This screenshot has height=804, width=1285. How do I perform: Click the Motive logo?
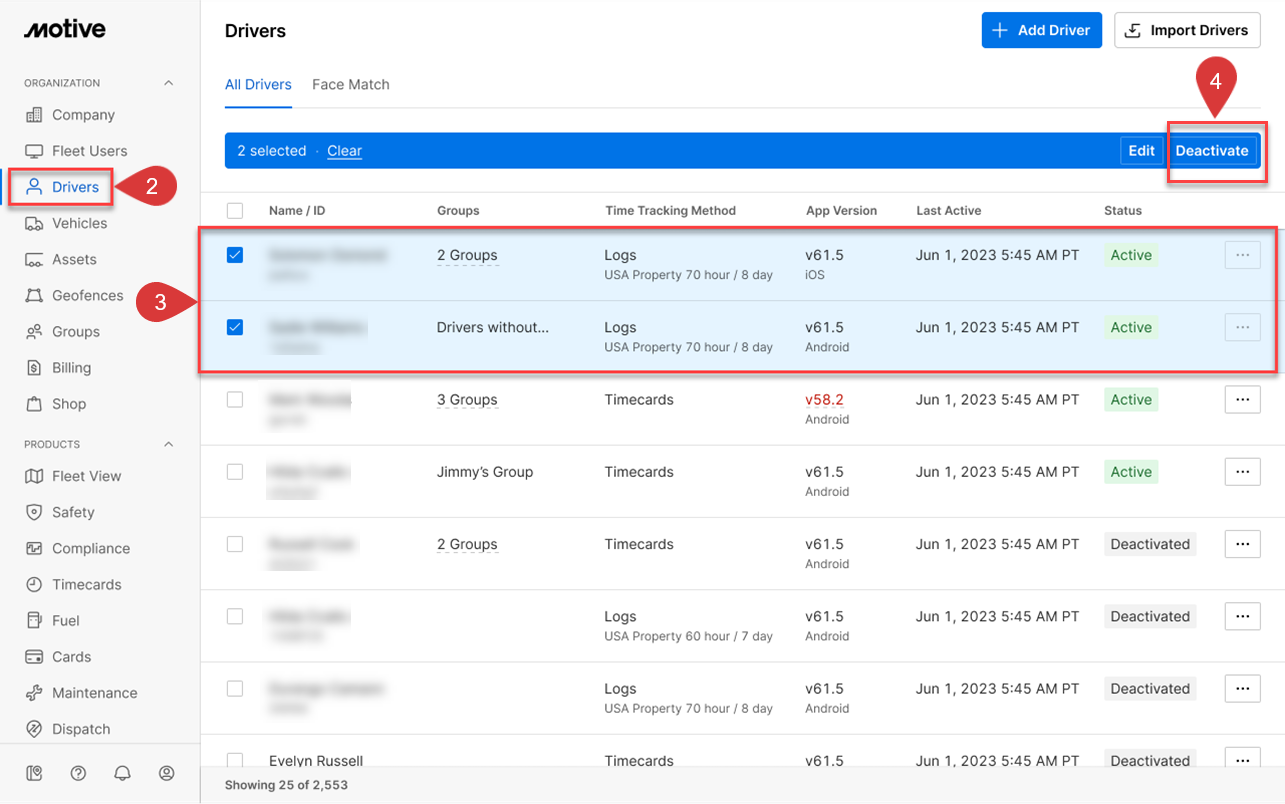(64, 29)
